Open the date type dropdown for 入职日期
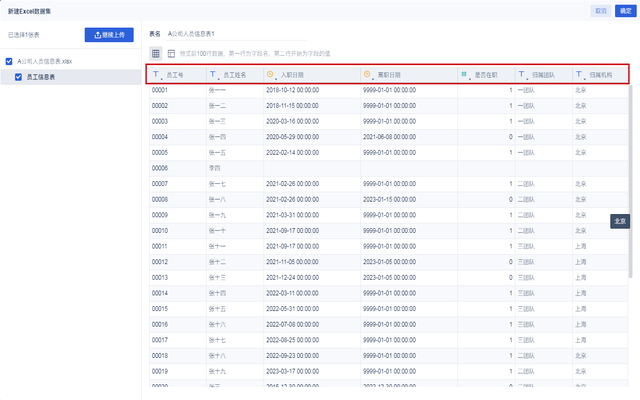The height and width of the screenshot is (400, 640). point(271,75)
